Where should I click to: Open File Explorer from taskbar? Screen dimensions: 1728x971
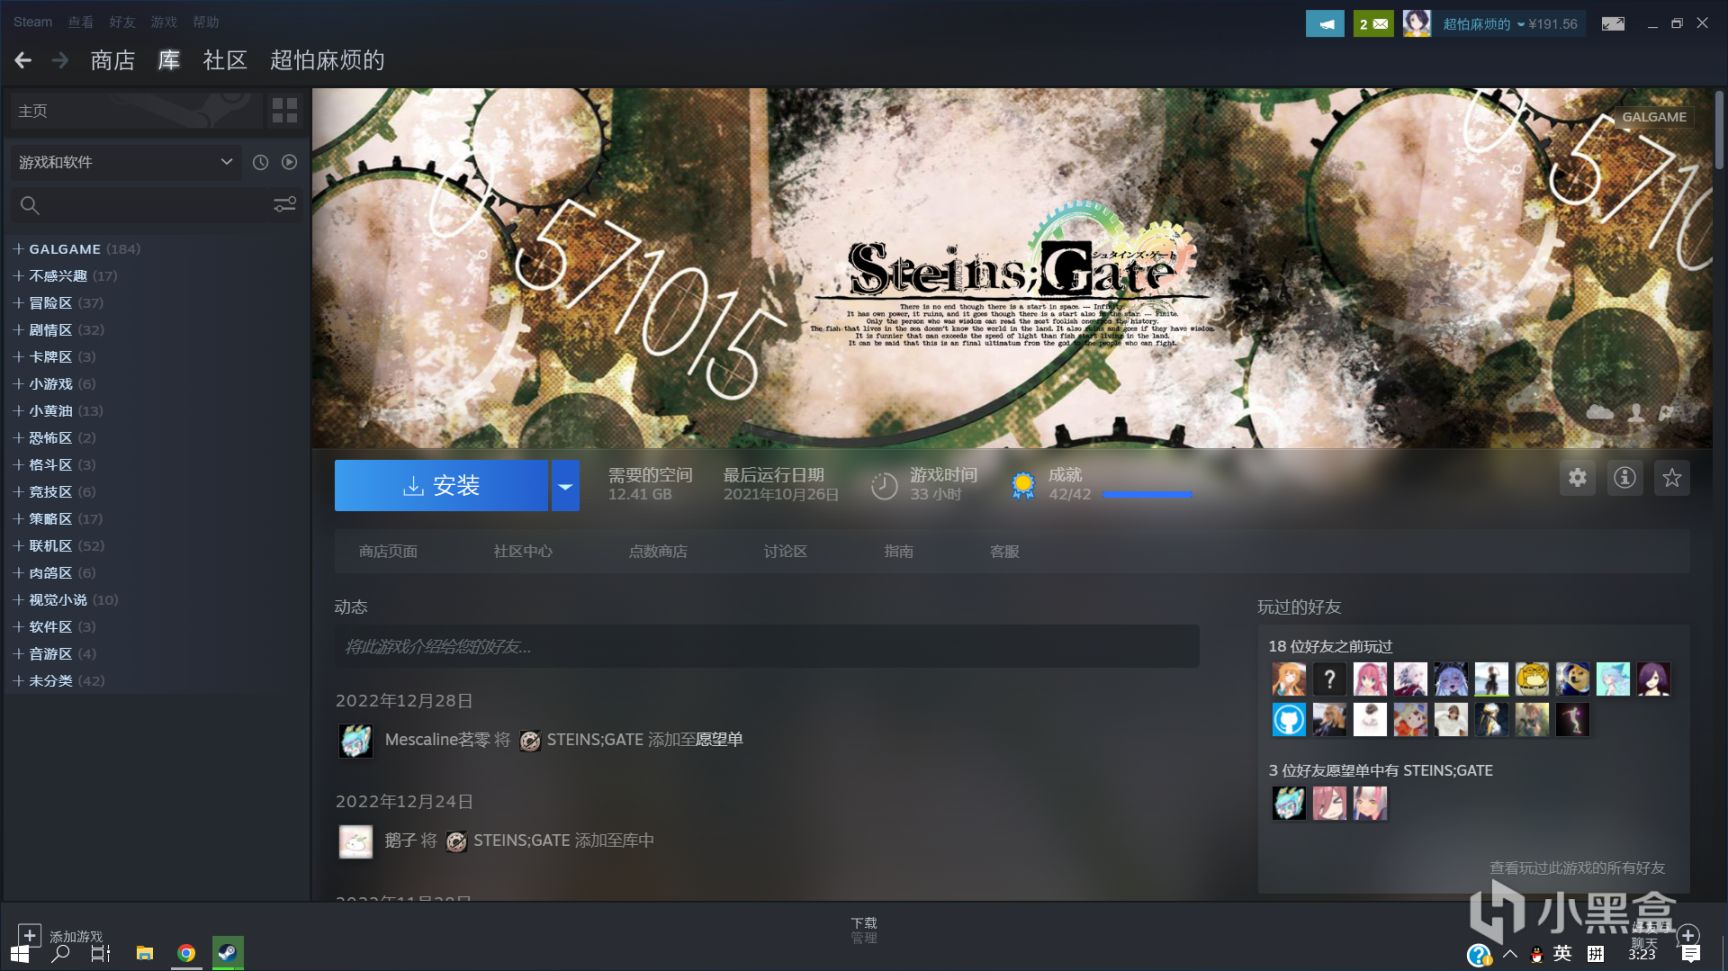click(x=145, y=954)
